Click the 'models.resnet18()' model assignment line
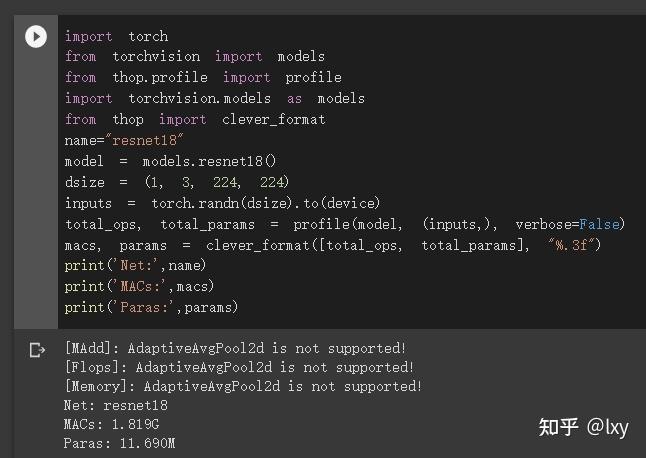The image size is (646, 458). 170,161
